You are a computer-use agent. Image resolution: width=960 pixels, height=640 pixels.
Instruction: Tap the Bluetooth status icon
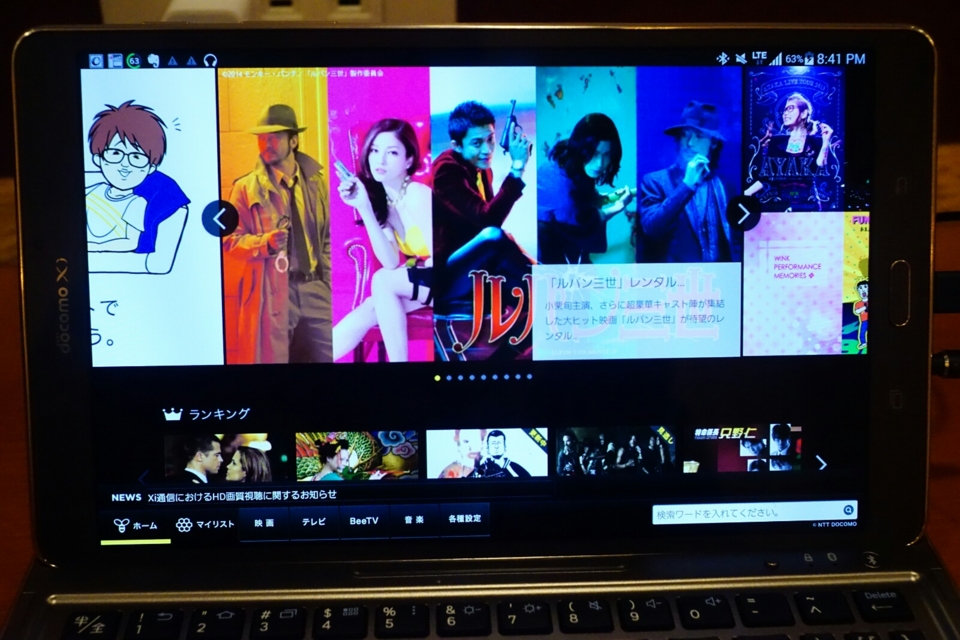[x=722, y=58]
